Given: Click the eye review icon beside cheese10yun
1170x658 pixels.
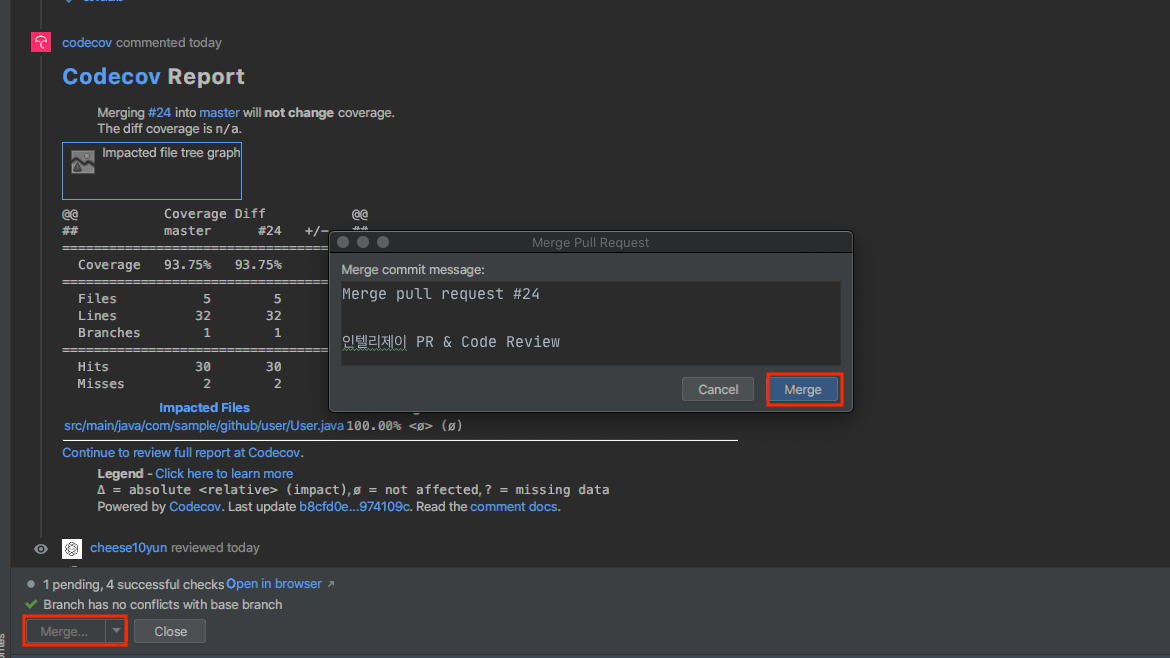Looking at the screenshot, I should [x=41, y=549].
